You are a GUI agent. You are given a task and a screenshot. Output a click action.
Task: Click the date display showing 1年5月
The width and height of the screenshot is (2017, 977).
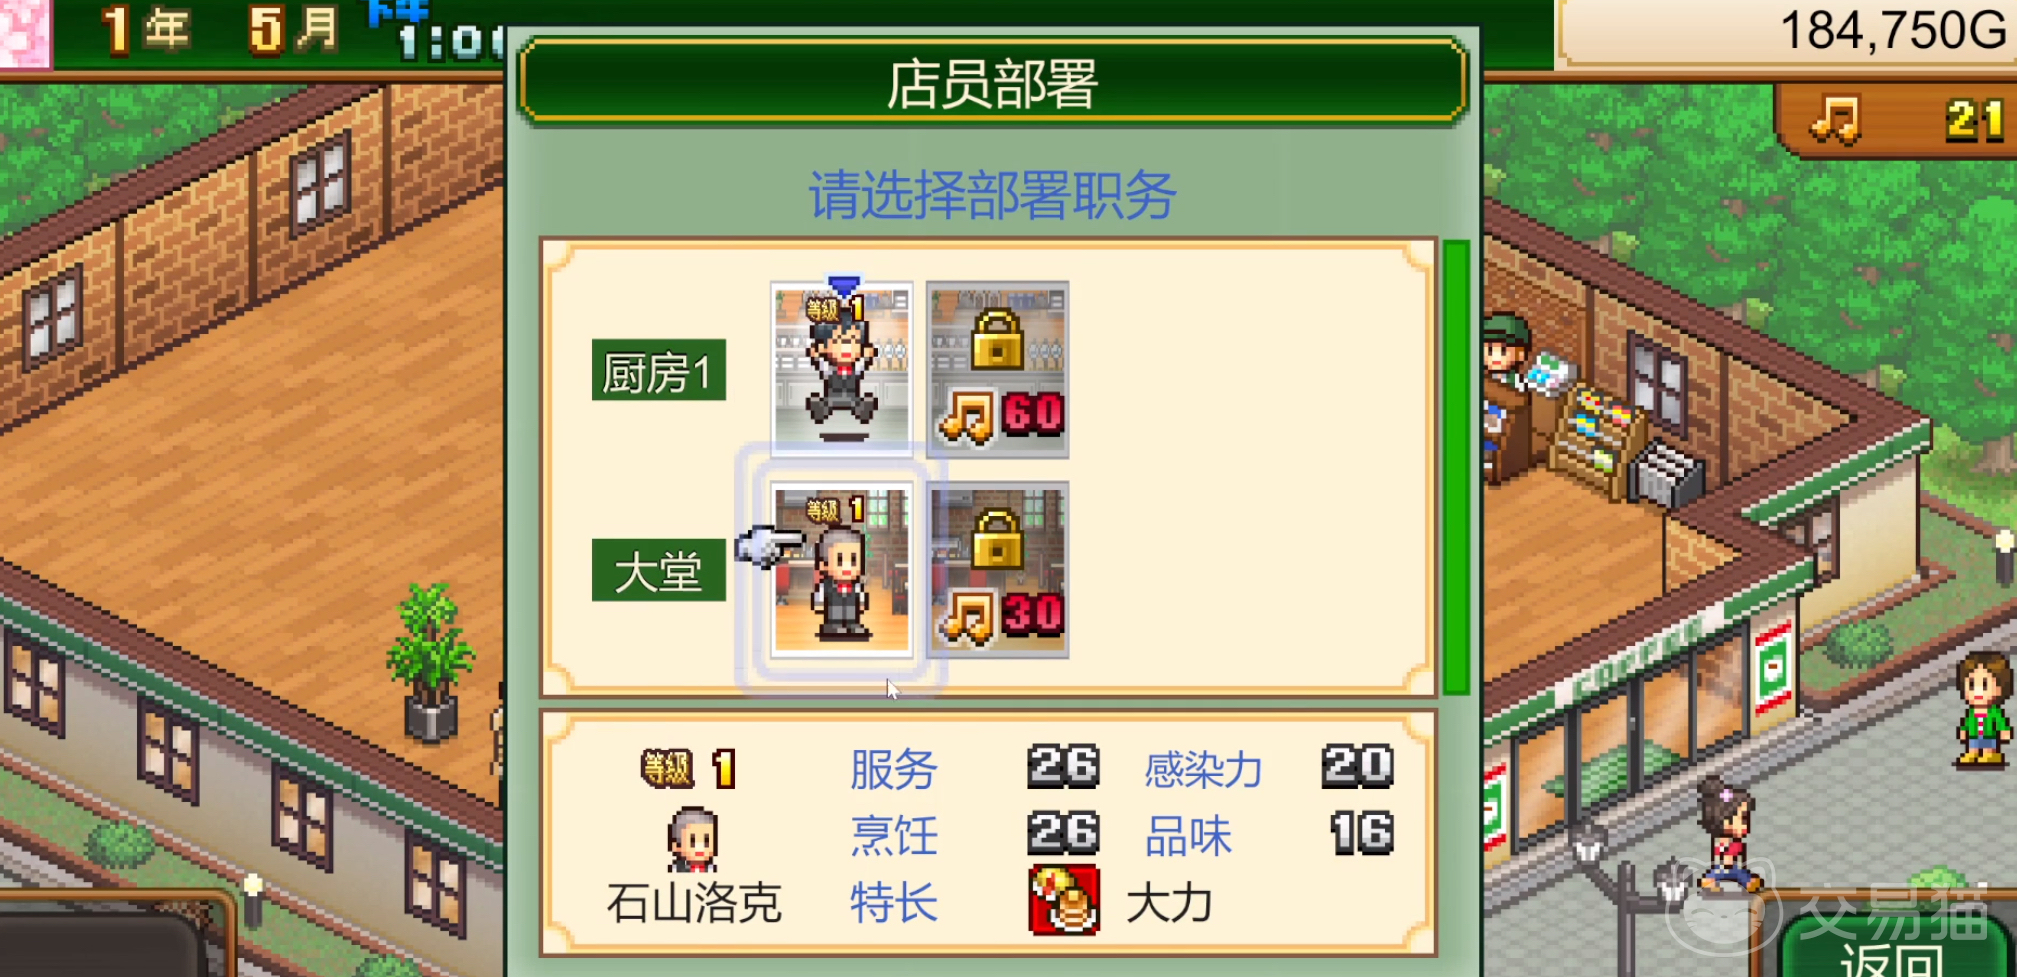tap(222, 30)
